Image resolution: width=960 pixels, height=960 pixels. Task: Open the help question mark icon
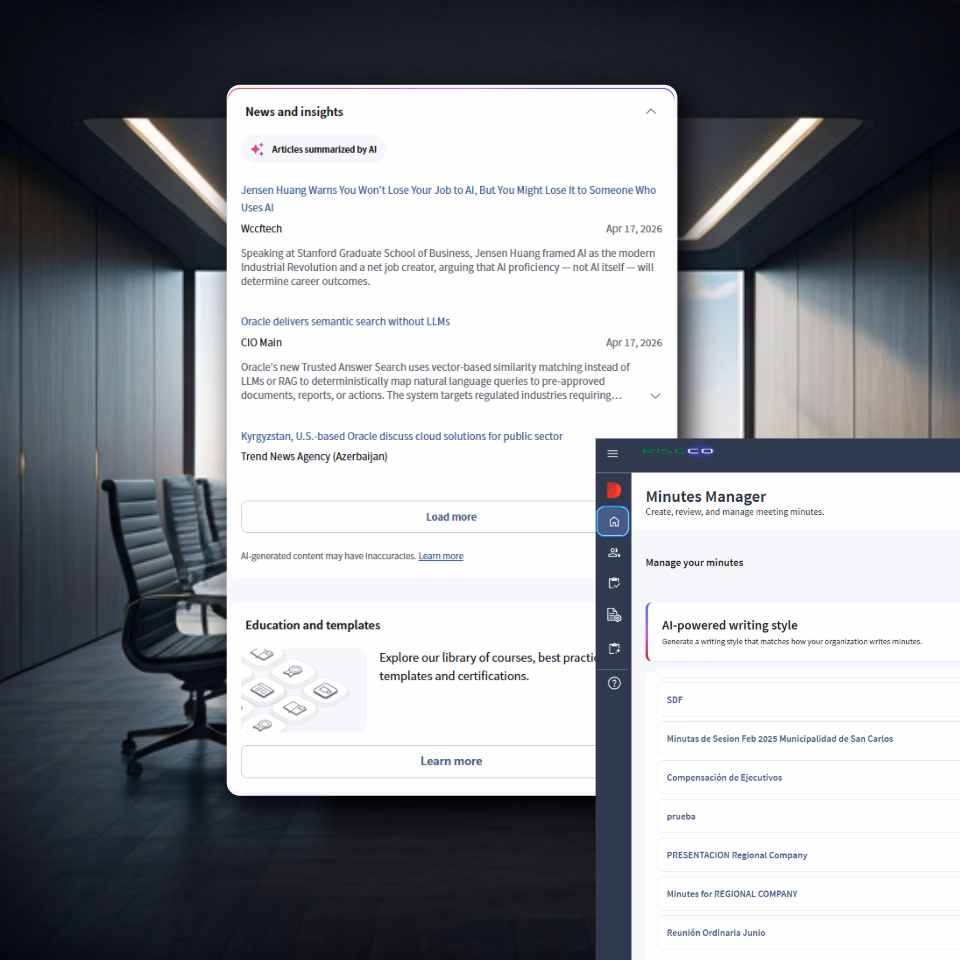point(614,683)
